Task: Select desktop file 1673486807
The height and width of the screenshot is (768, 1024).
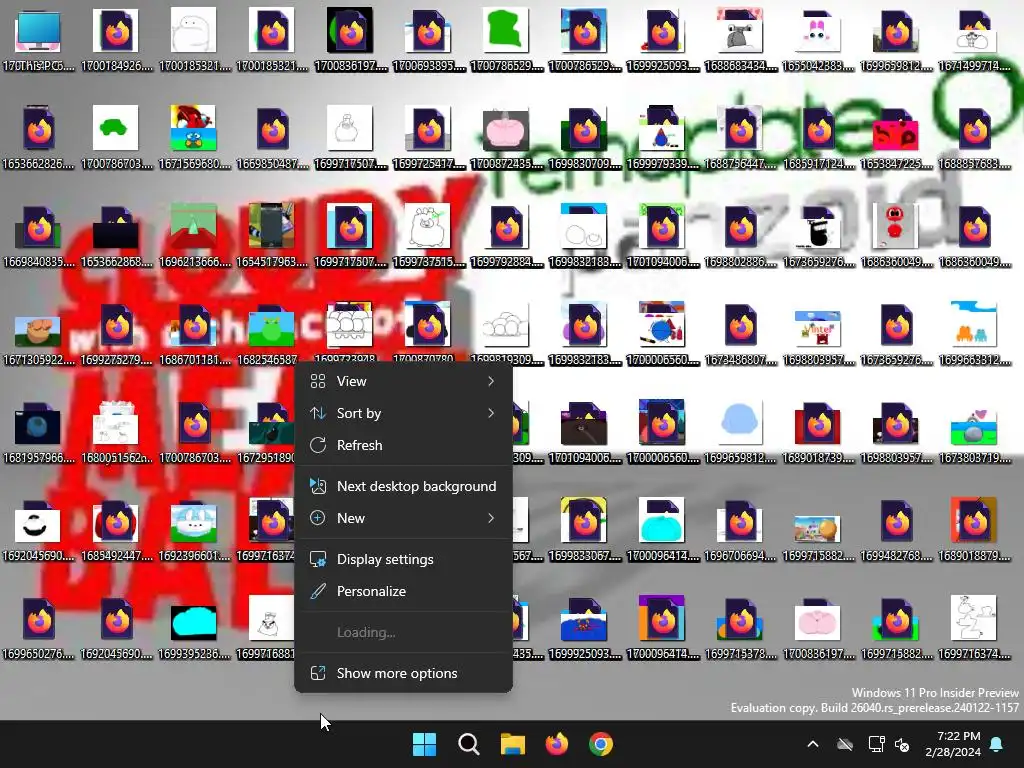Action: point(741,334)
